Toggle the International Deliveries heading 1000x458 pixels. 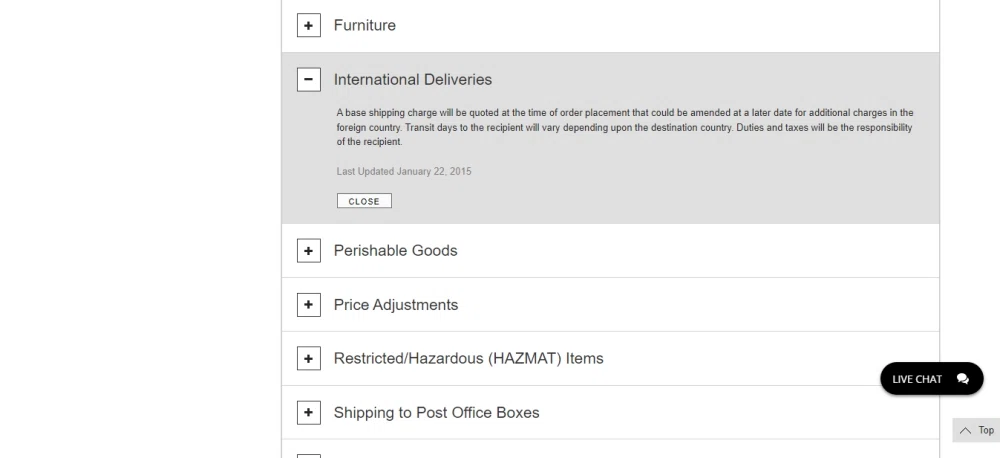click(413, 80)
